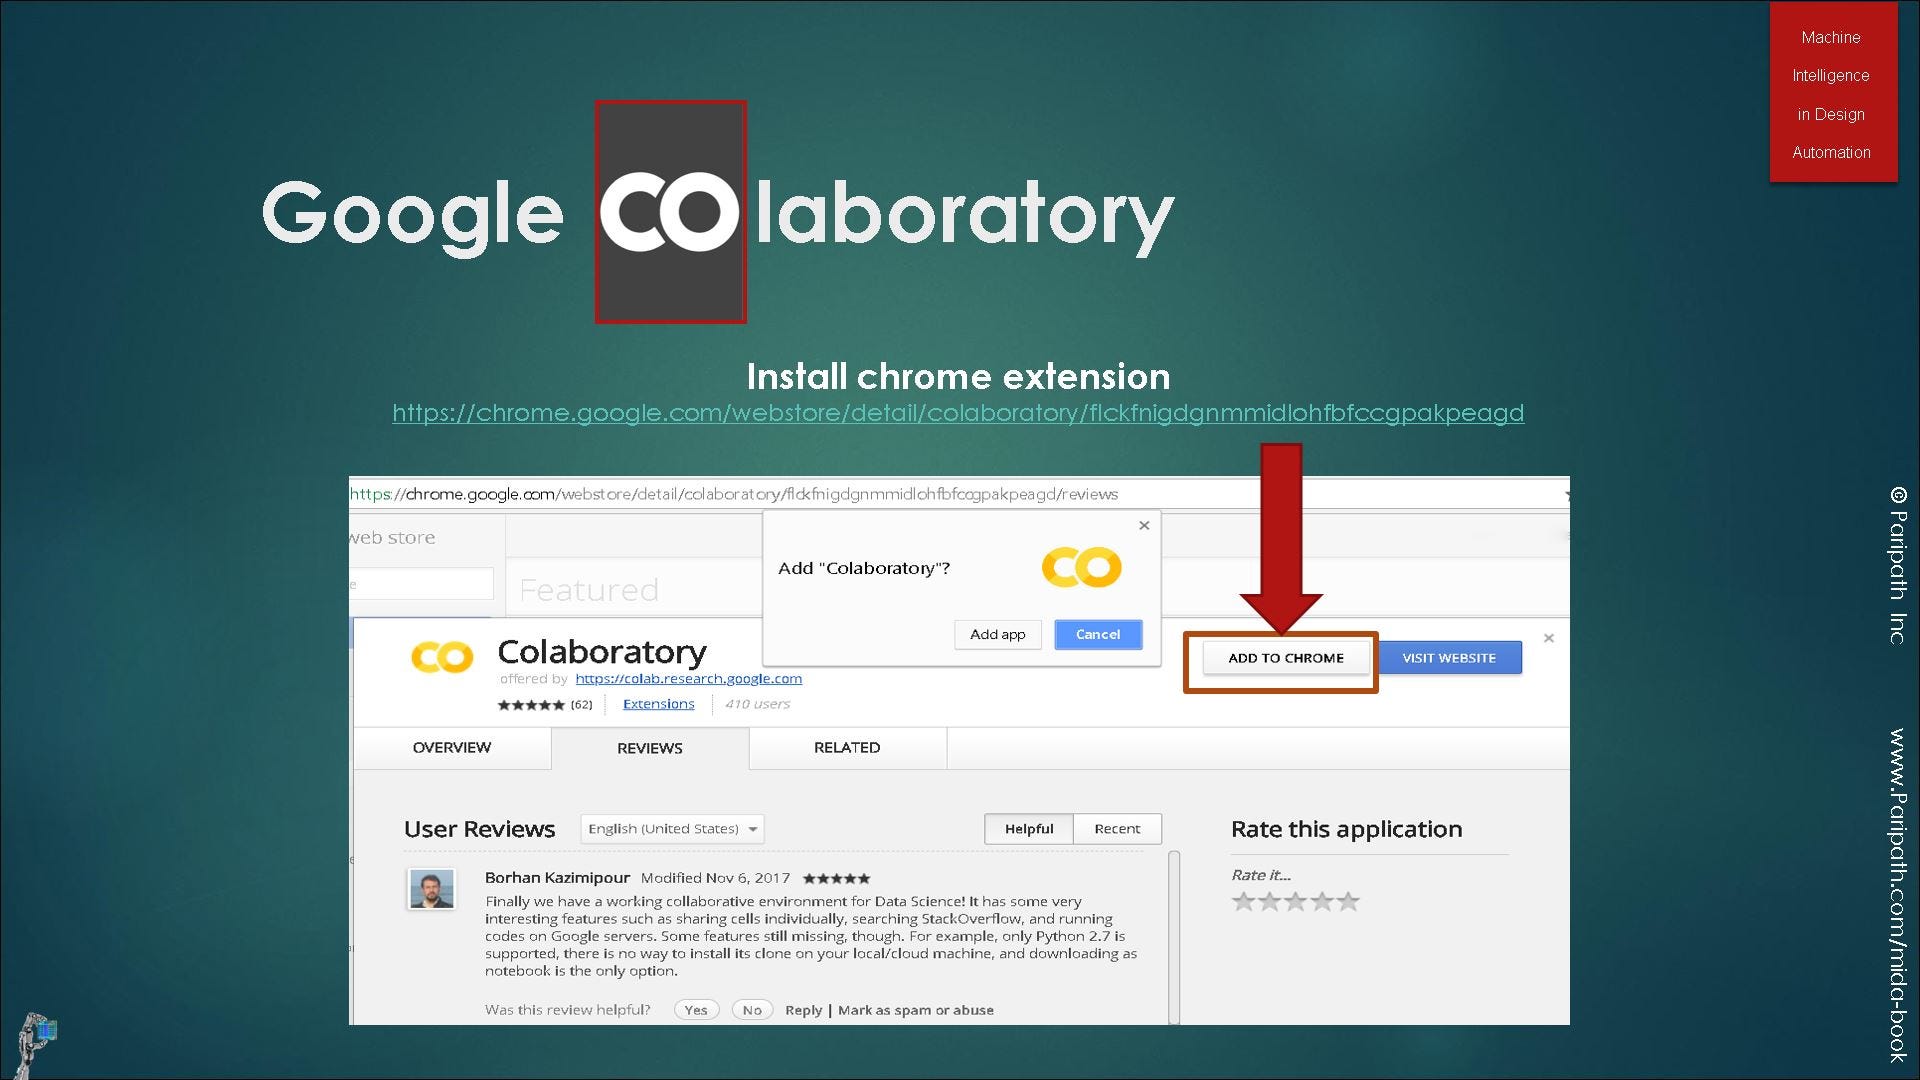Switch the review sorting to Recent

tap(1116, 828)
